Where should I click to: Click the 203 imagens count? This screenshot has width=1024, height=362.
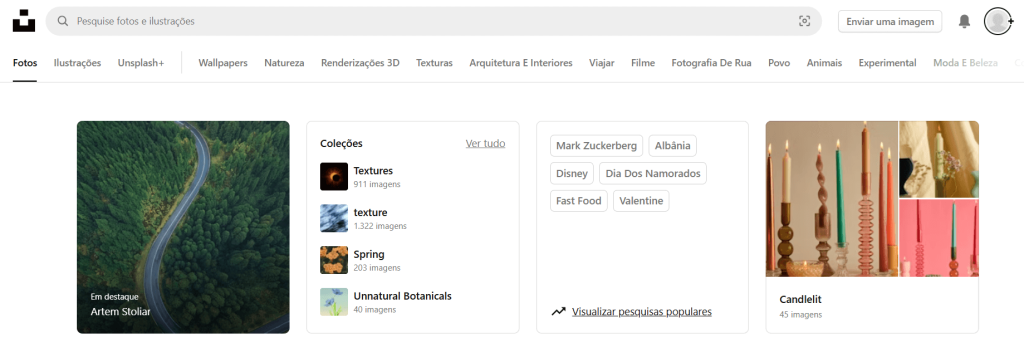tap(377, 268)
